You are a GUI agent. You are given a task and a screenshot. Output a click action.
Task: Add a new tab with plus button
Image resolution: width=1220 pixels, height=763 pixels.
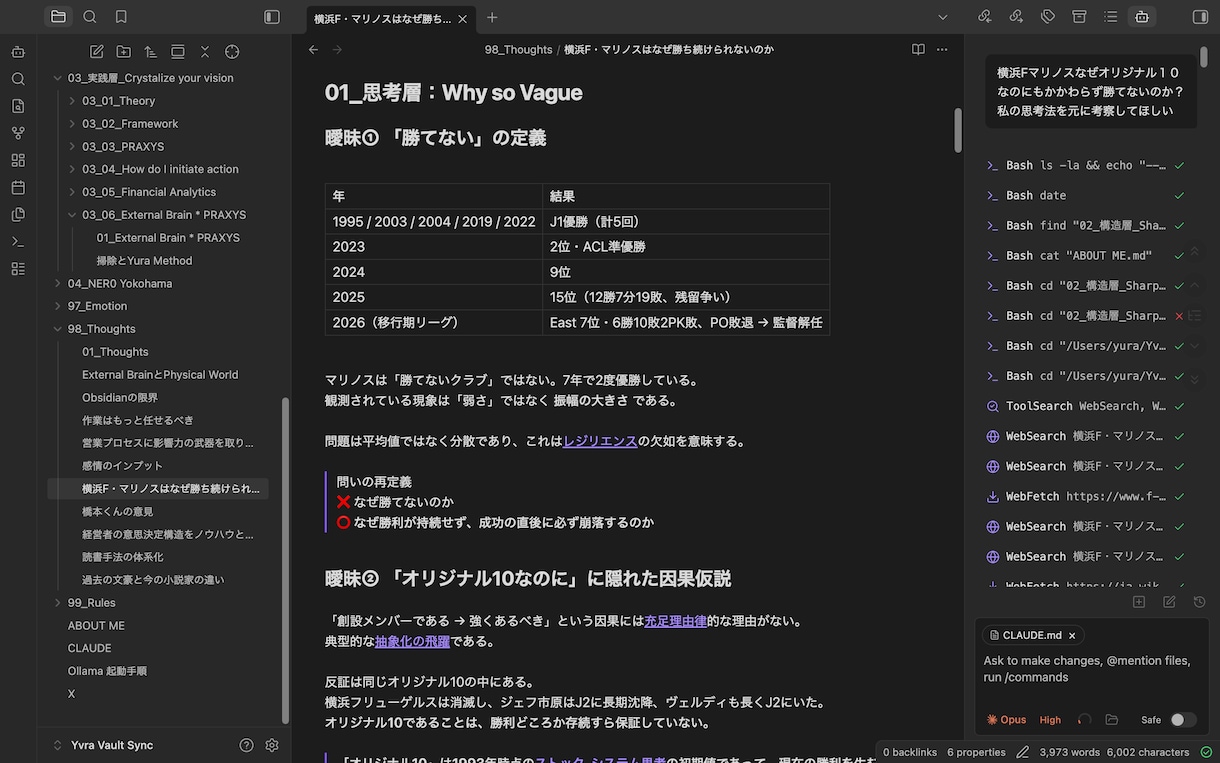point(492,18)
